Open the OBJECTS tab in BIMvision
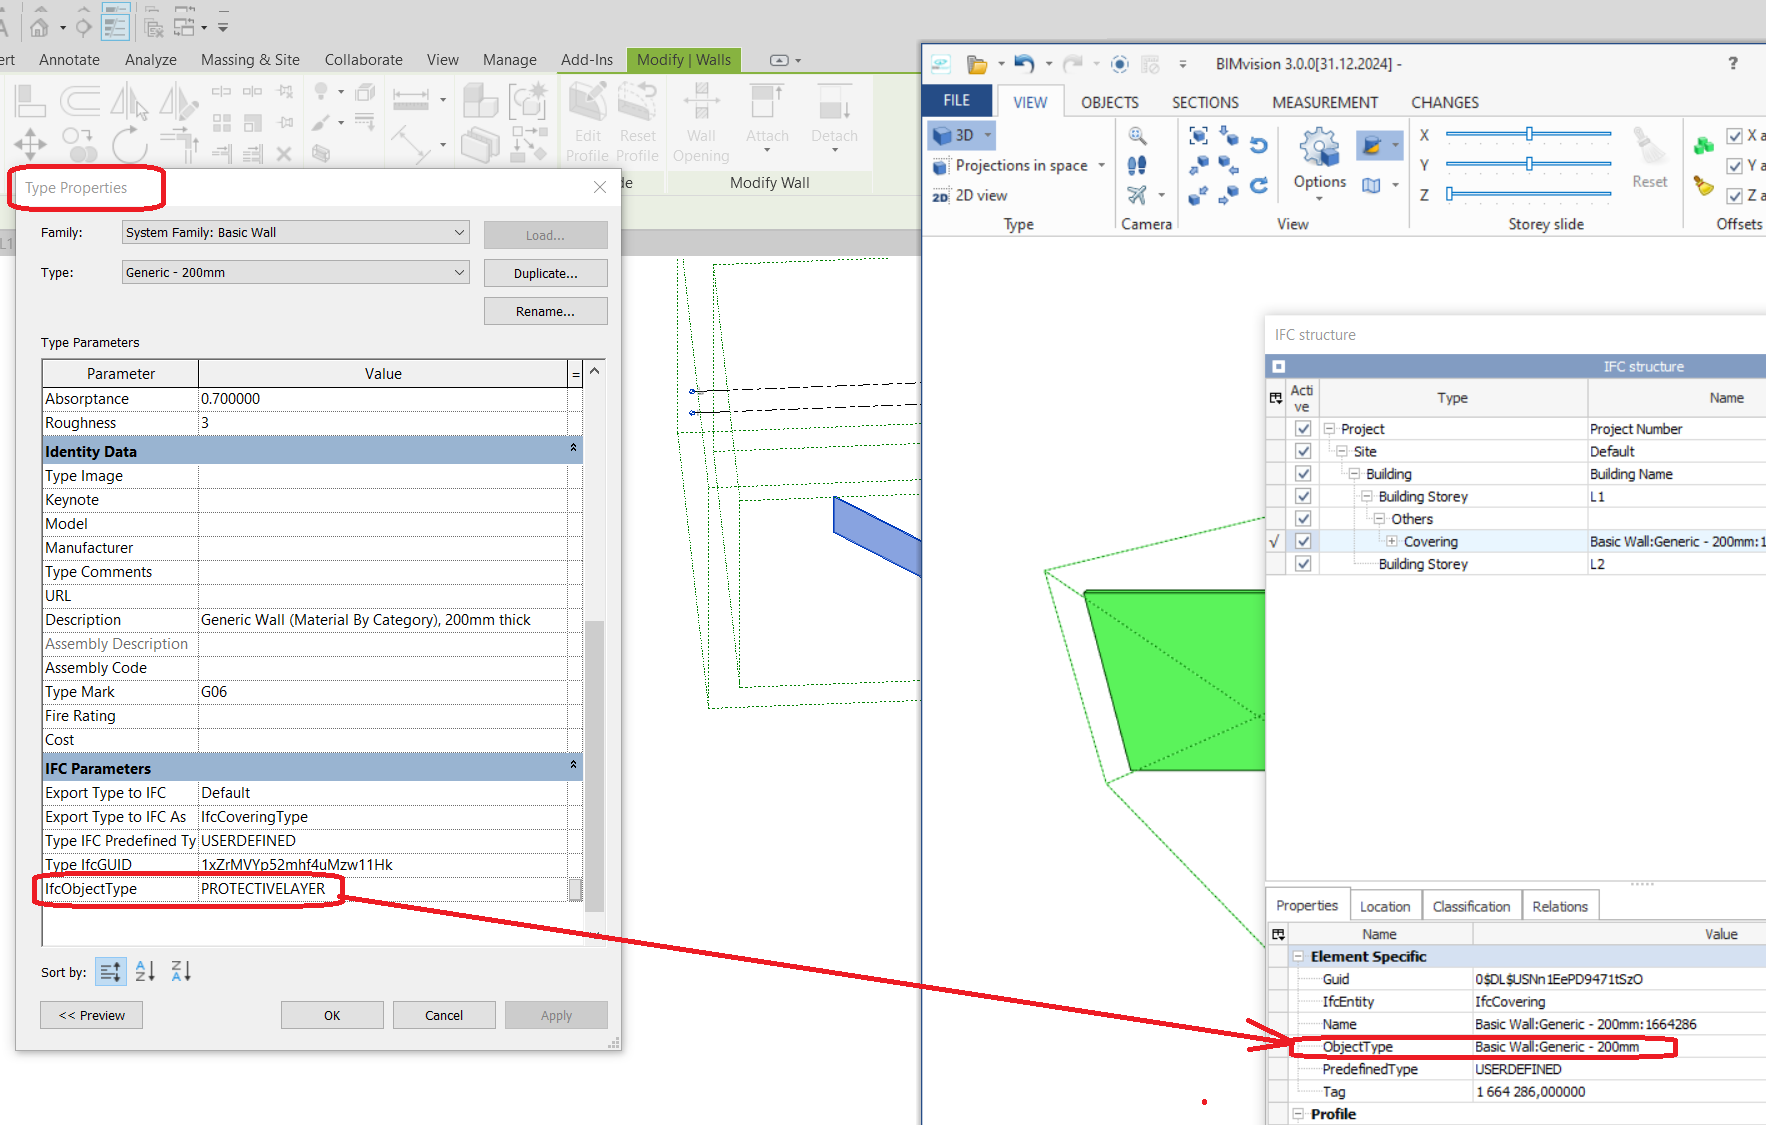Image resolution: width=1766 pixels, height=1125 pixels. 1109,101
